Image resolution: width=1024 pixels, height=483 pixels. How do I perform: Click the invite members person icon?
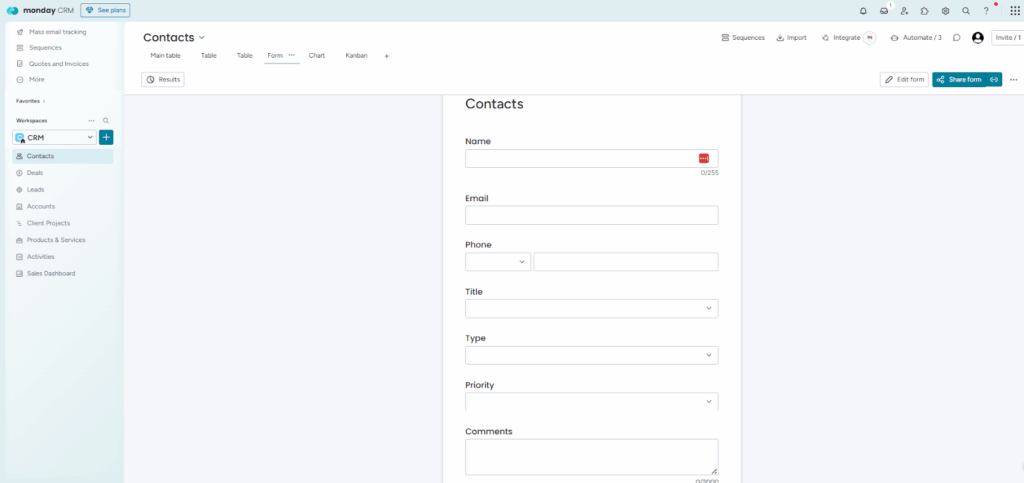click(904, 11)
